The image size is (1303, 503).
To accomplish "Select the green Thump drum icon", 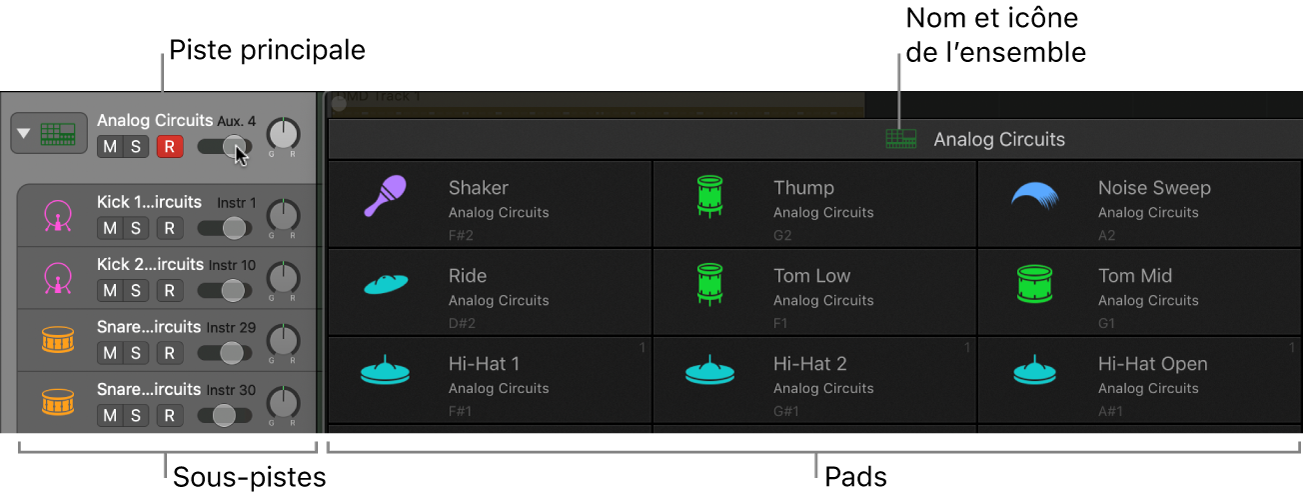I will [709, 196].
